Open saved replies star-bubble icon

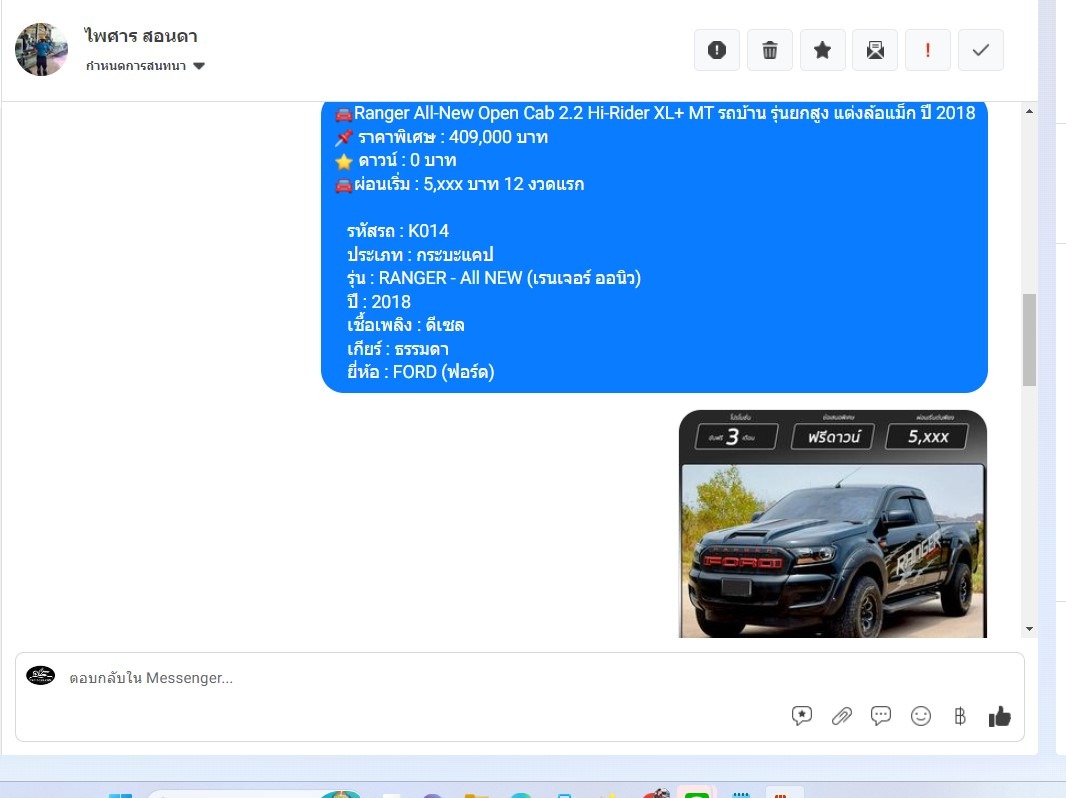[802, 716]
